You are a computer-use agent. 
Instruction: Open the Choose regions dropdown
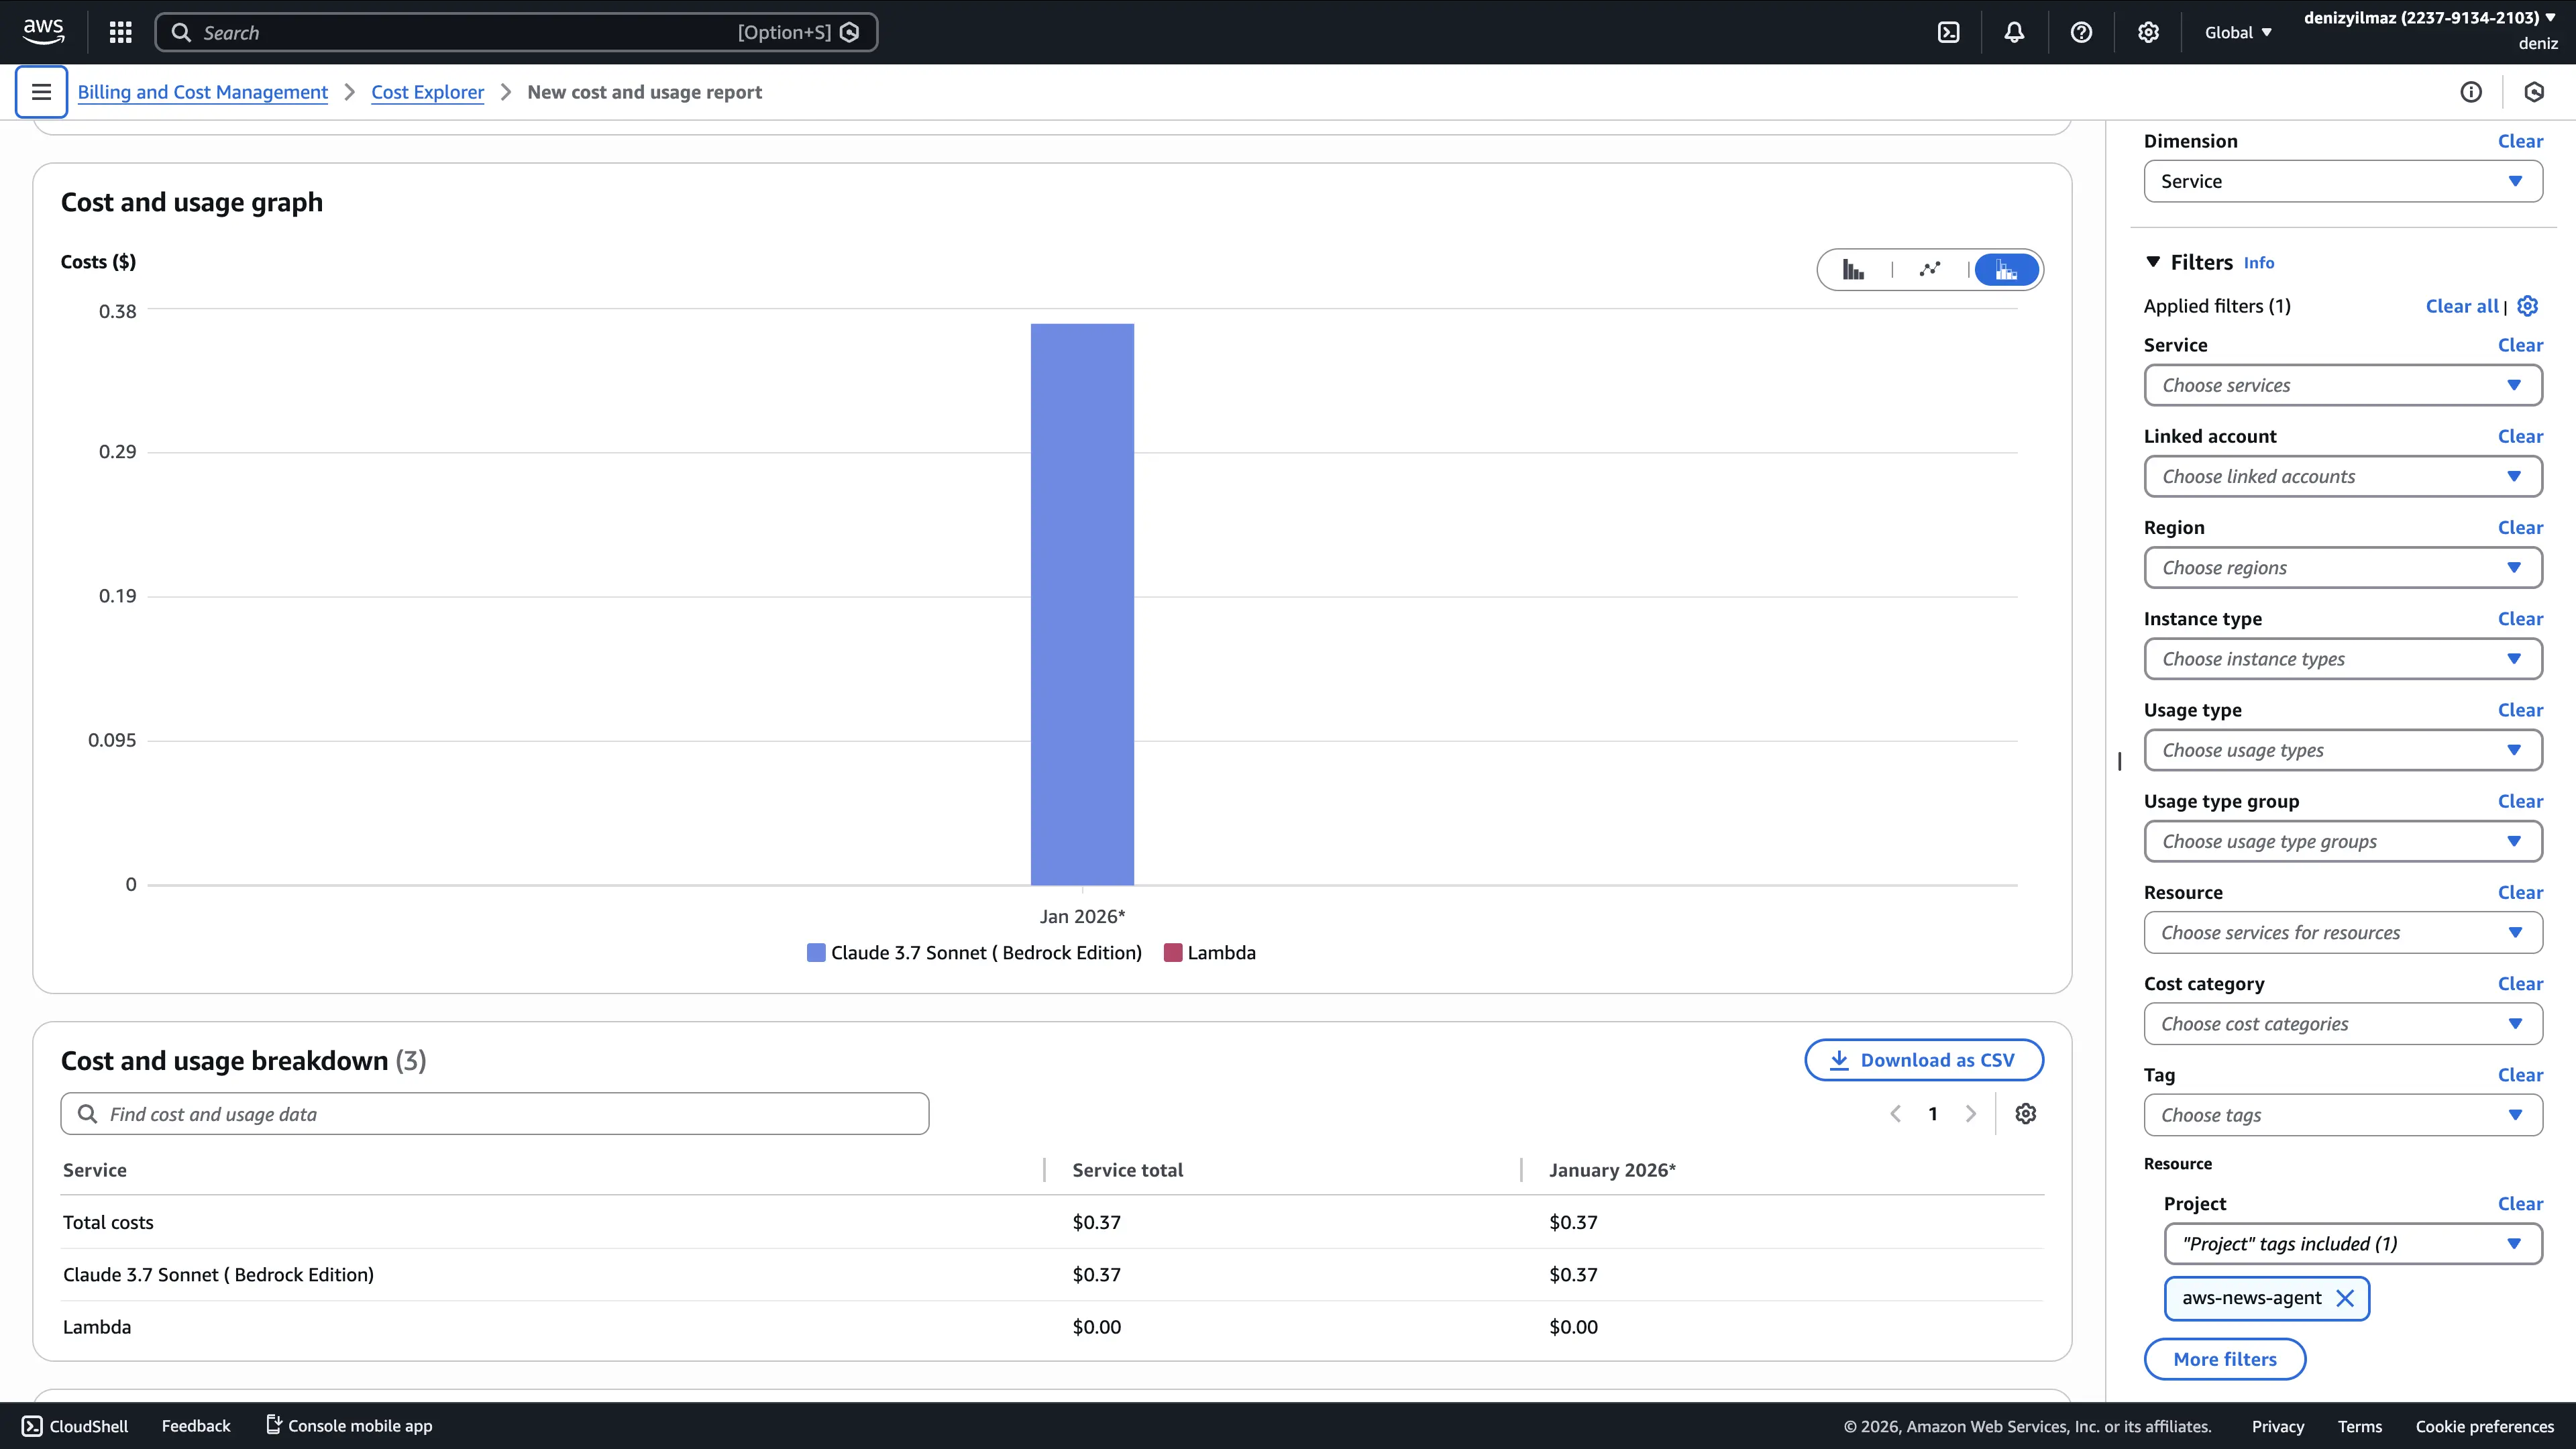2344,567
